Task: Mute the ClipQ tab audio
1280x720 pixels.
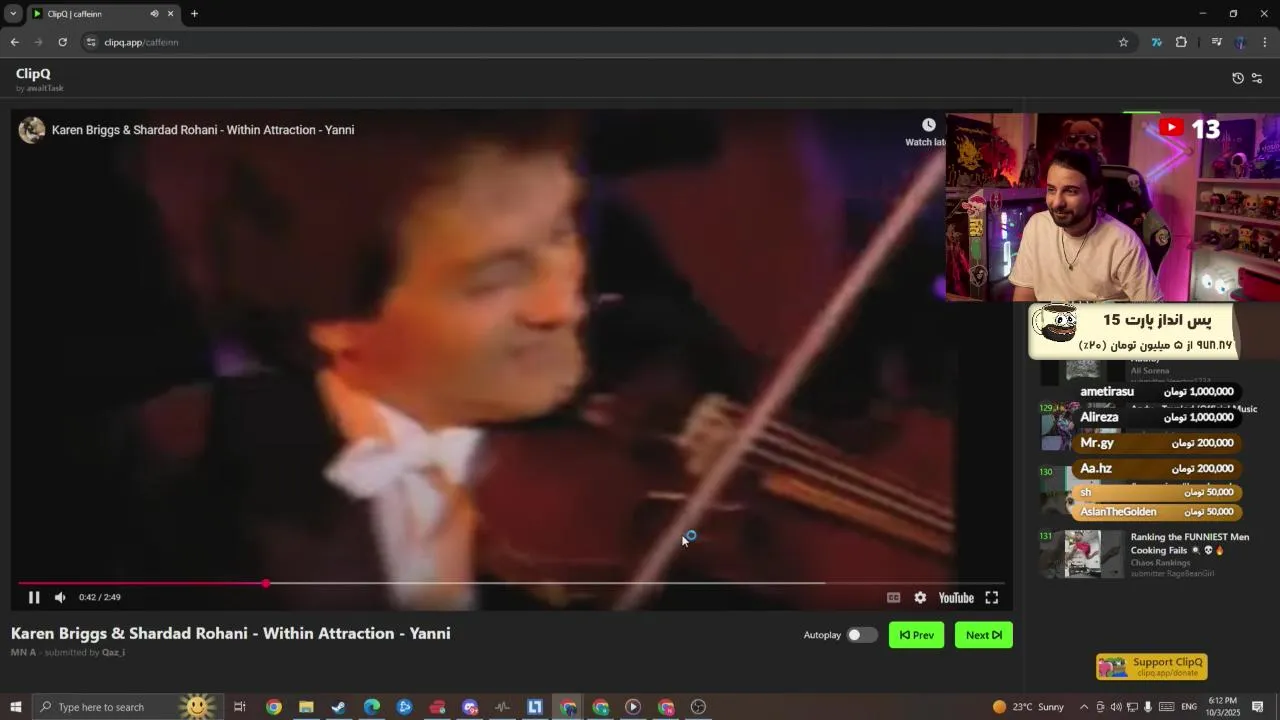Action: click(154, 14)
